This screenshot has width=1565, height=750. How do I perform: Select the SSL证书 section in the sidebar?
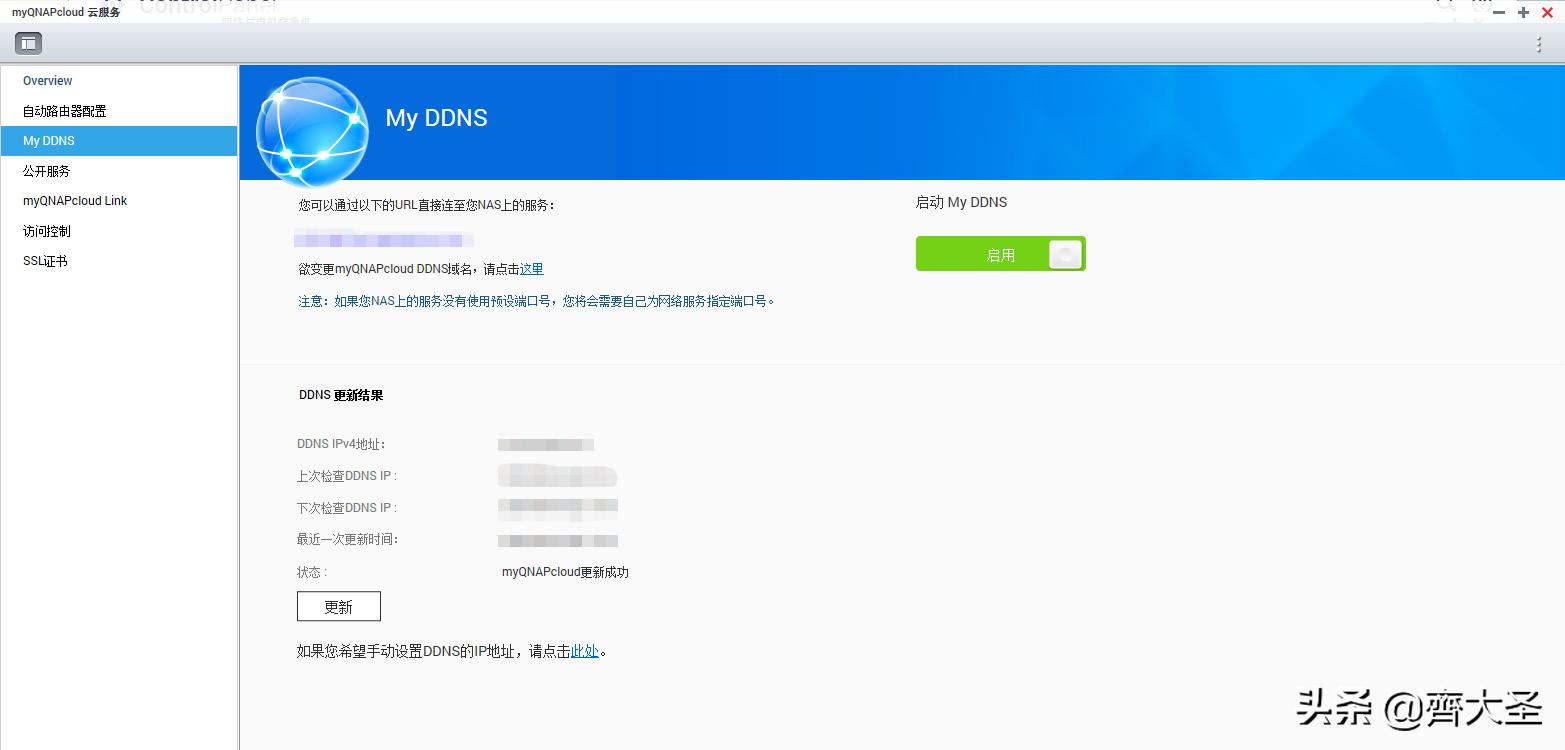[44, 260]
